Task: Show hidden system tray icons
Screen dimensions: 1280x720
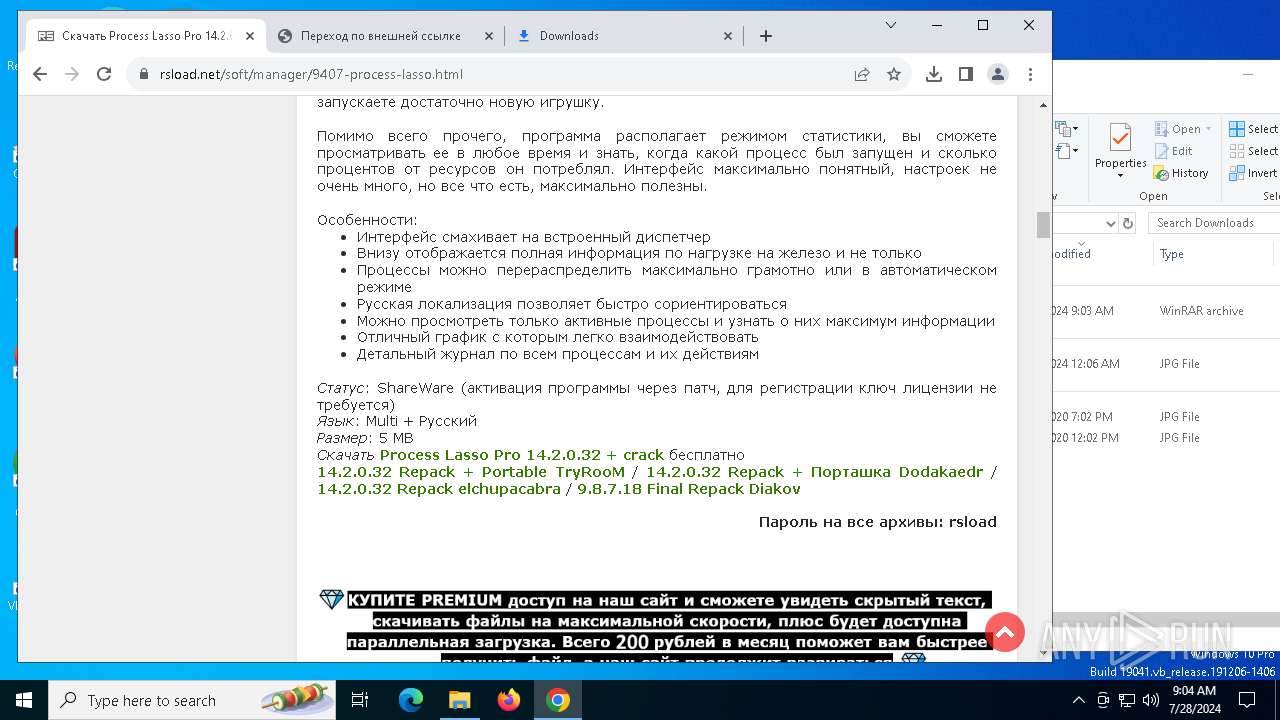Action: (x=1079, y=700)
